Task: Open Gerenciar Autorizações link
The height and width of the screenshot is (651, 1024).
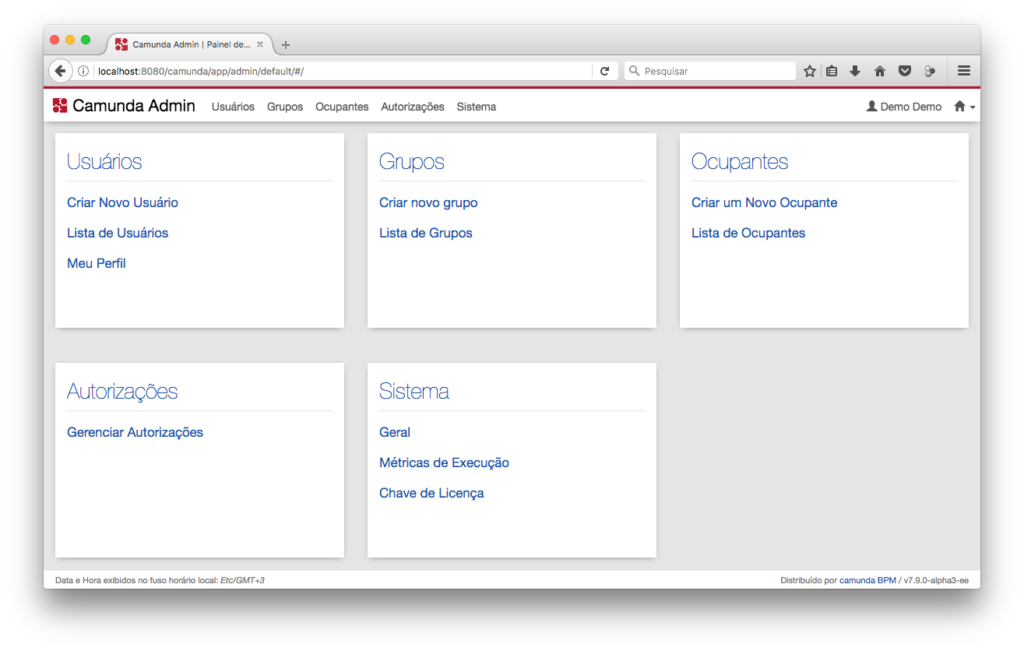Action: coord(135,433)
